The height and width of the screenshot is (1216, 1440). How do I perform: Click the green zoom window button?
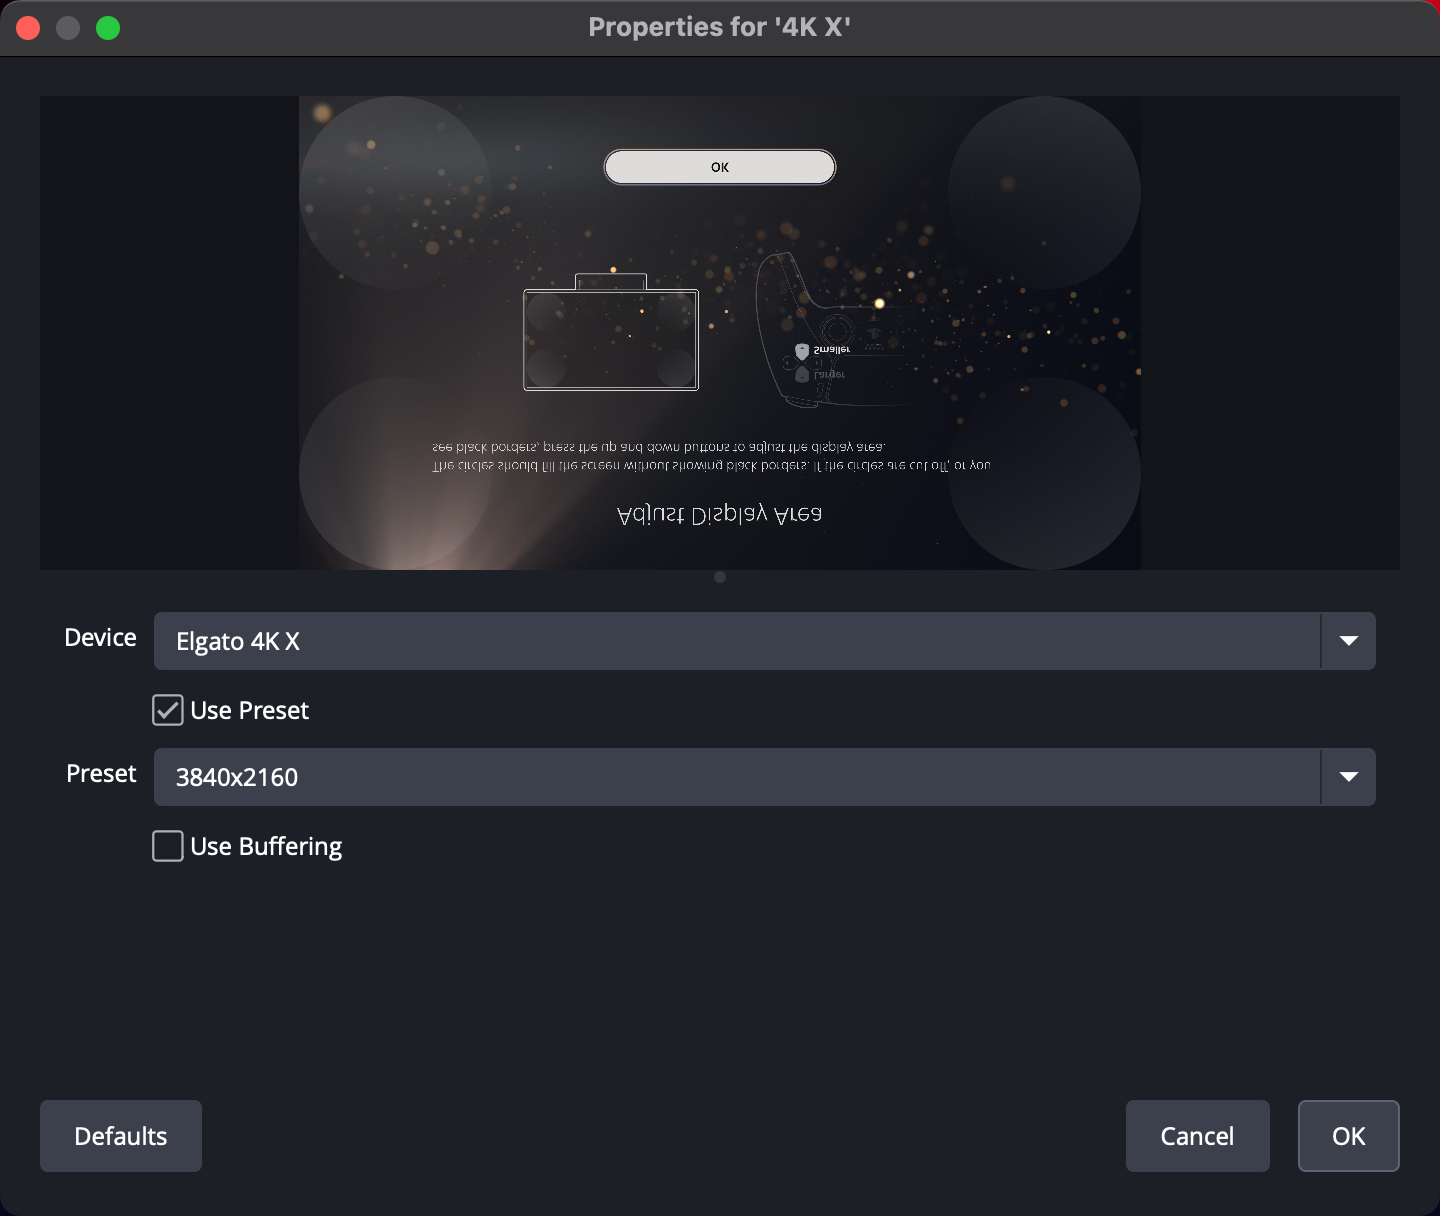[x=108, y=28]
